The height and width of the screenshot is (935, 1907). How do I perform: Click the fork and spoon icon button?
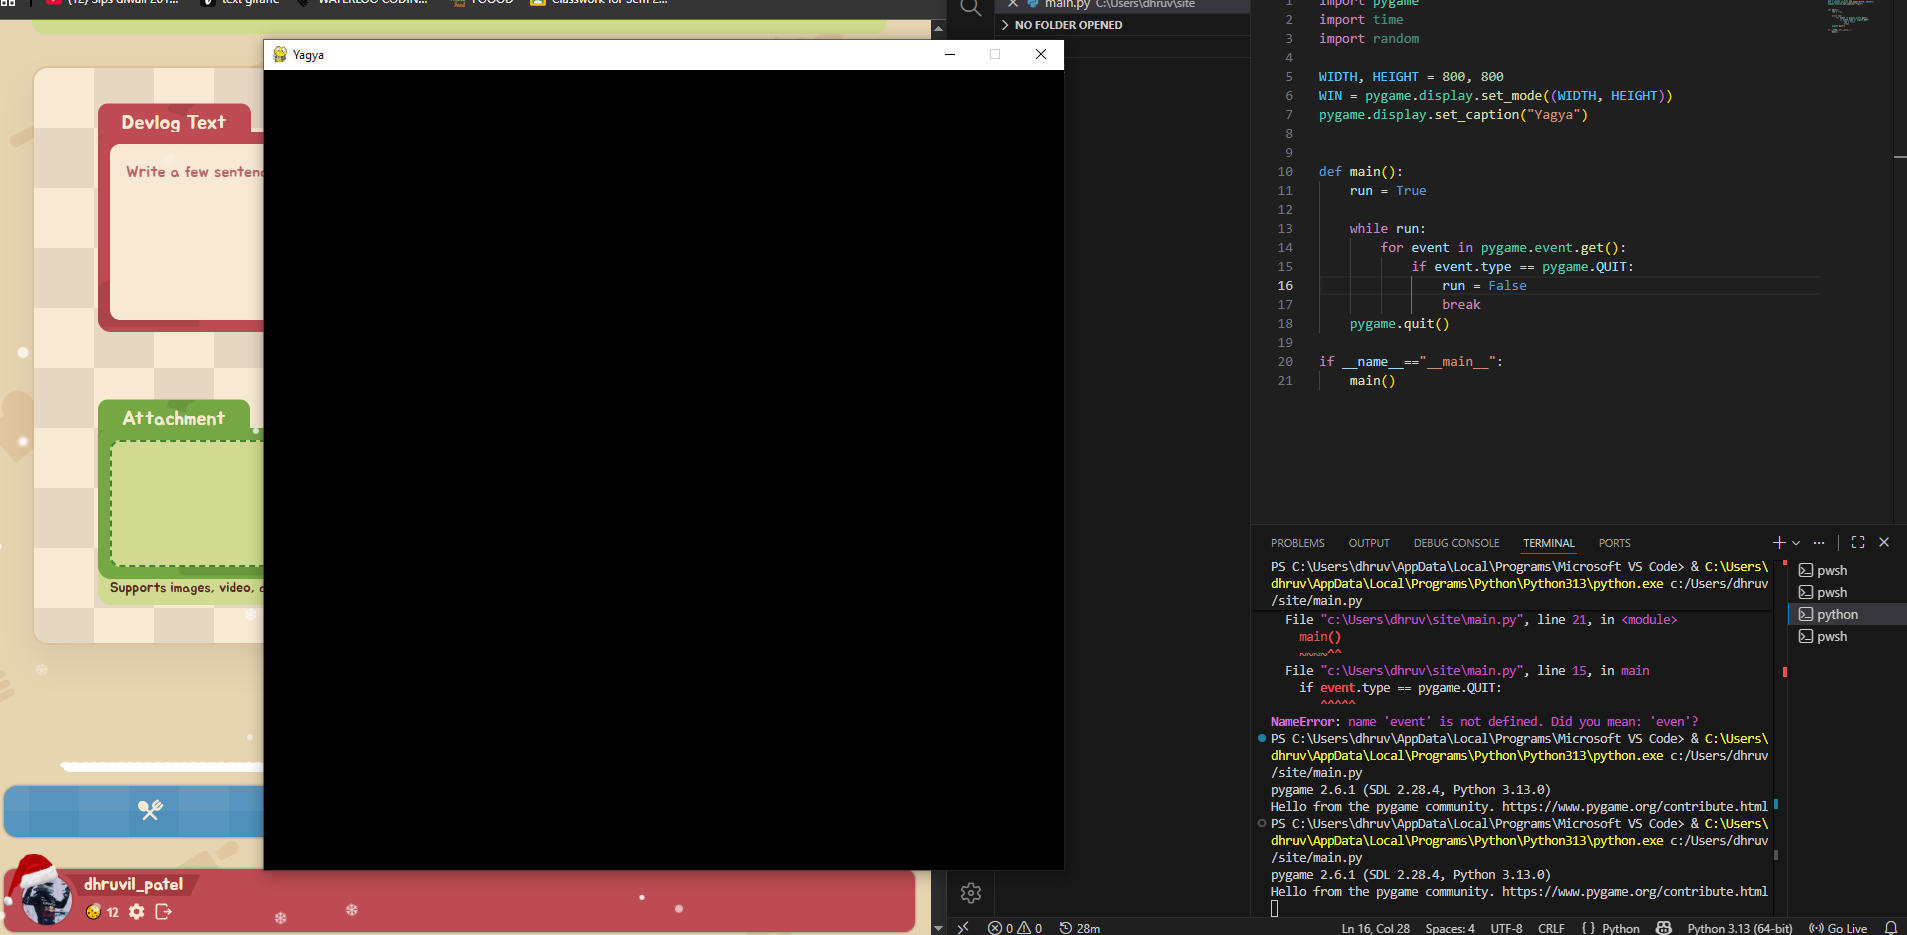click(x=150, y=810)
